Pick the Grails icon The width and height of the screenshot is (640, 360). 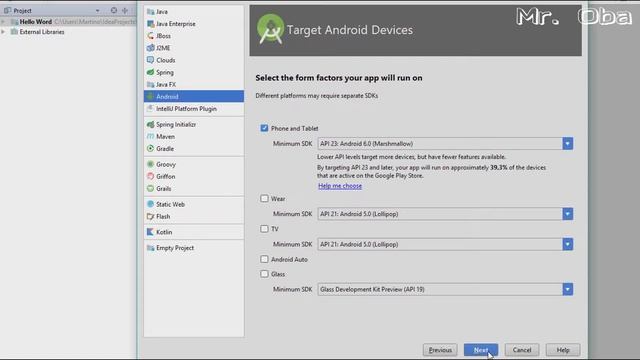150,189
